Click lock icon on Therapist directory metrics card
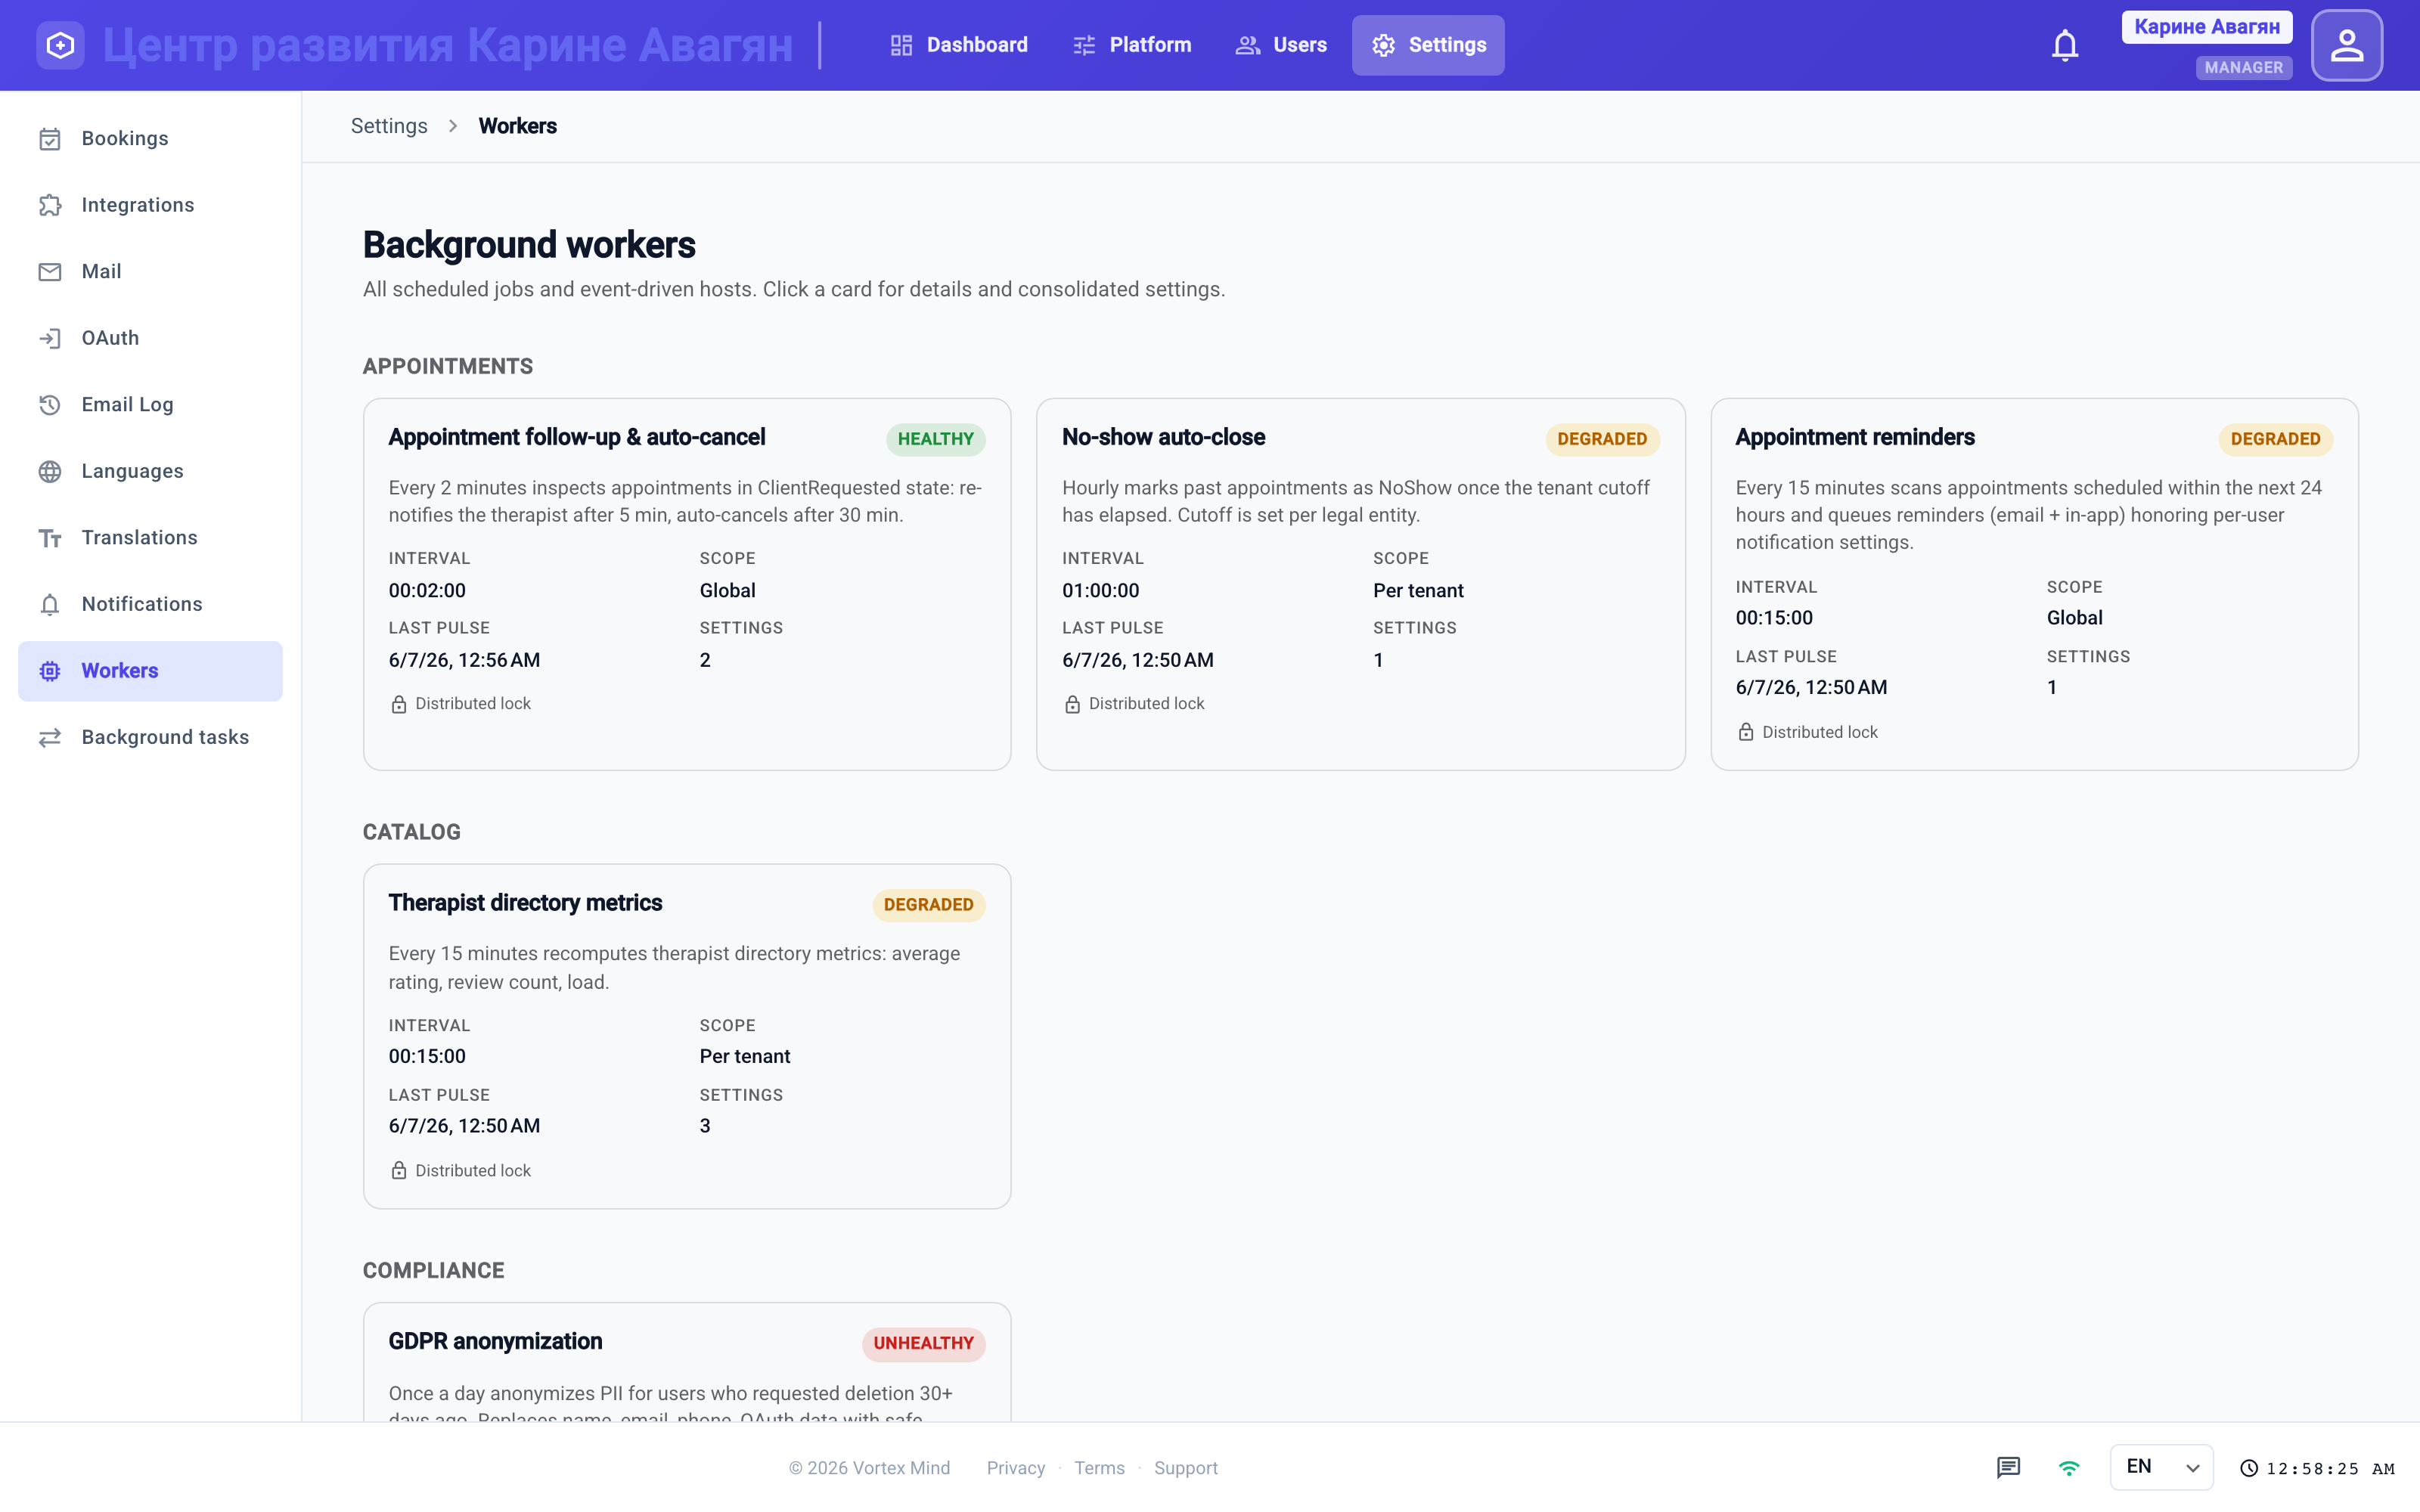The image size is (2420, 1512). (x=398, y=1170)
